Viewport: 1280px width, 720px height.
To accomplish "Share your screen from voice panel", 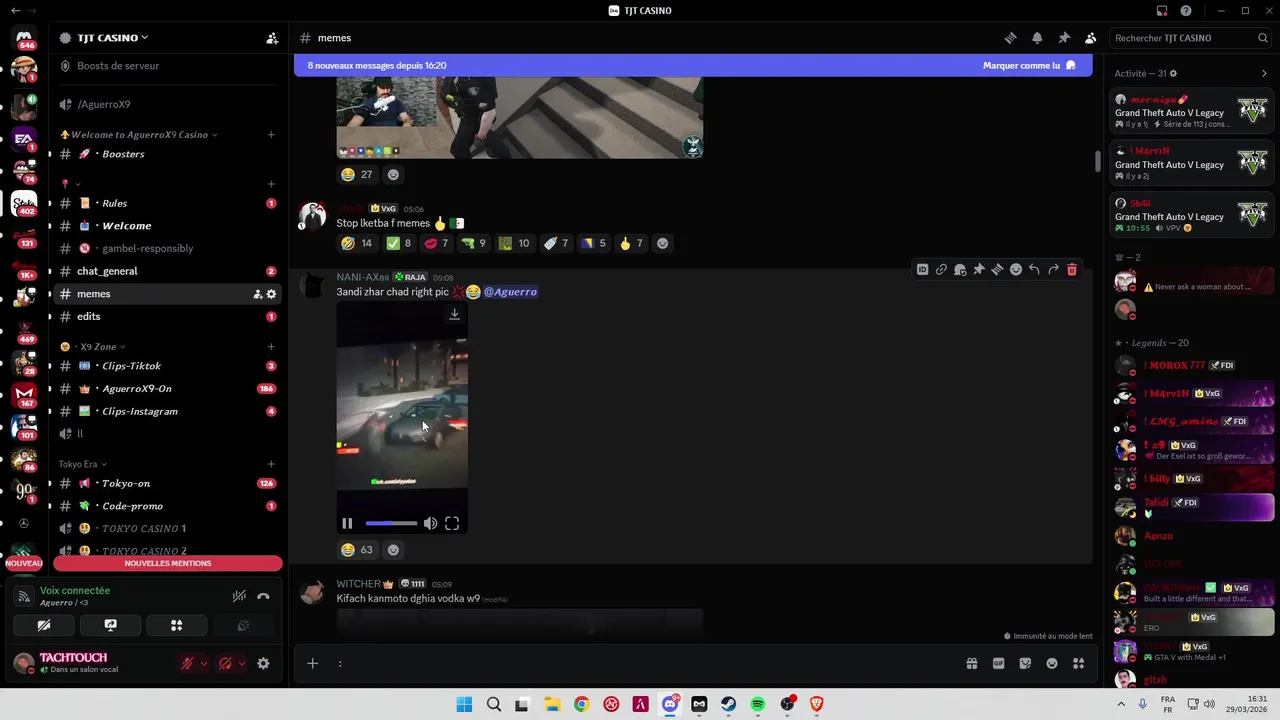I will coord(110,625).
